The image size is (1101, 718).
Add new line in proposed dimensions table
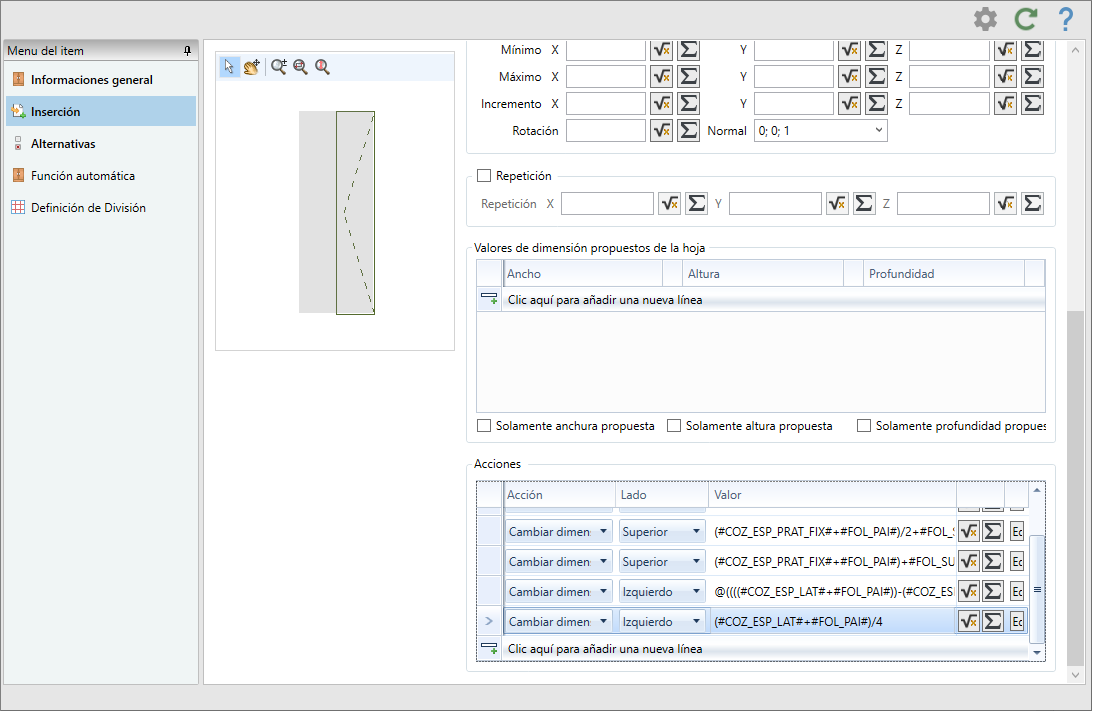[605, 300]
